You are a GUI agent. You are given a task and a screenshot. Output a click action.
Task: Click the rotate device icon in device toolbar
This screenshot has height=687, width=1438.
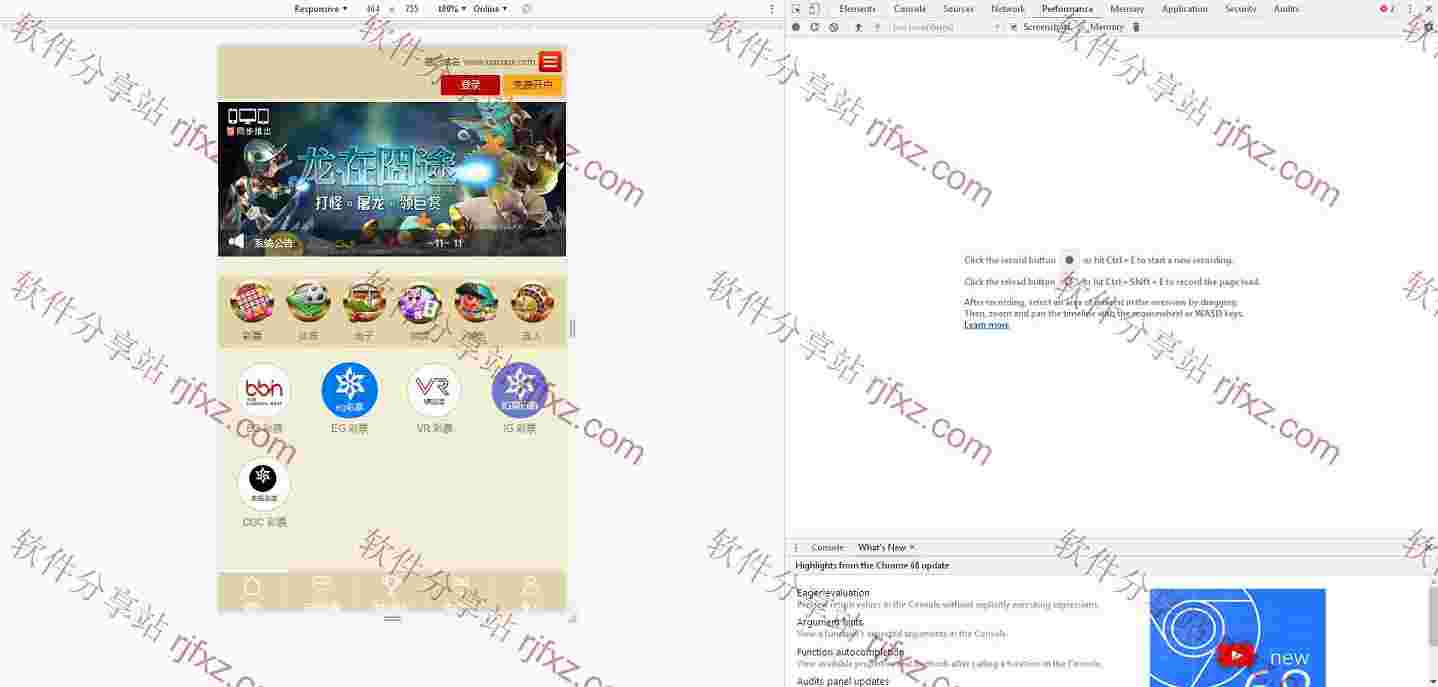coord(527,8)
